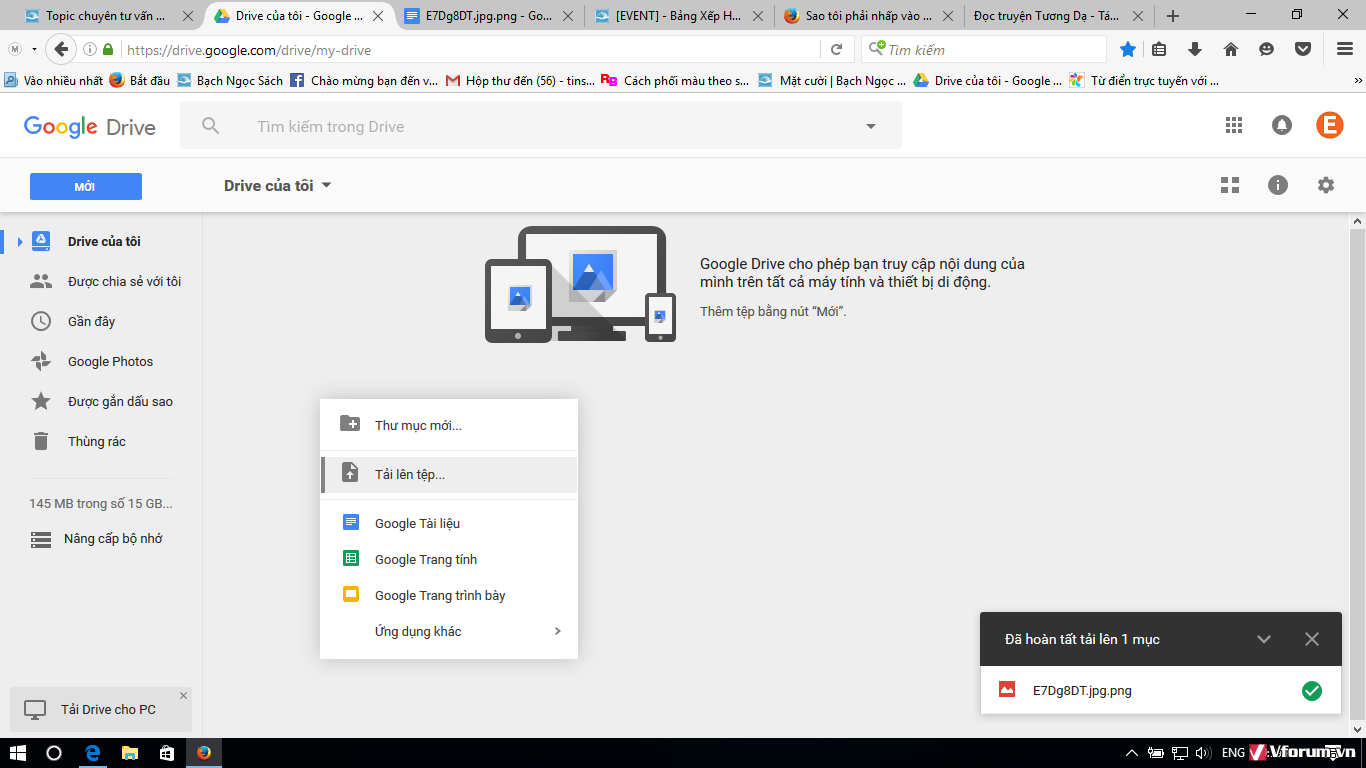Viewport: 1366px width, 768px height.
Task: Expand the Drive của tôi tree arrow
Action: click(19, 242)
